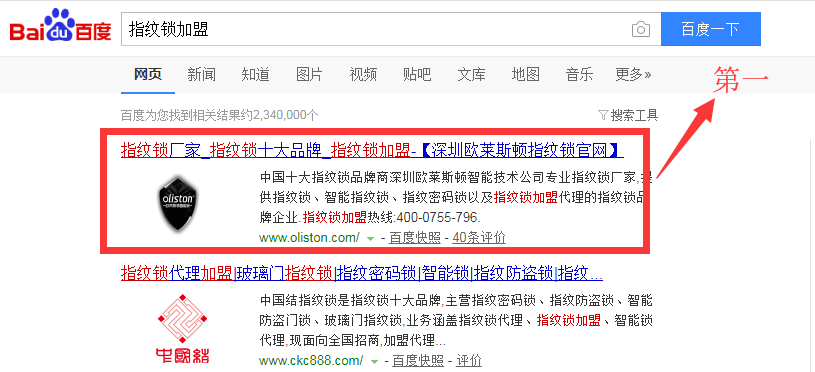Click the Baidu logo

click(x=60, y=26)
